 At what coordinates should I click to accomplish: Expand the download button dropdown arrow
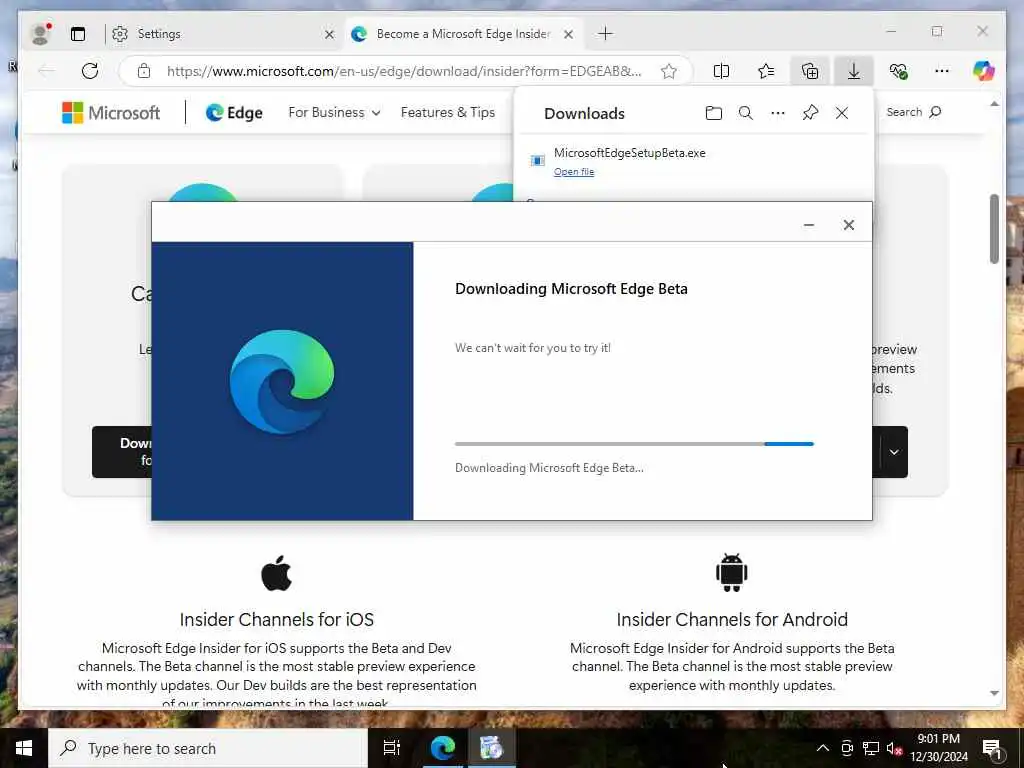pyautogui.click(x=894, y=452)
